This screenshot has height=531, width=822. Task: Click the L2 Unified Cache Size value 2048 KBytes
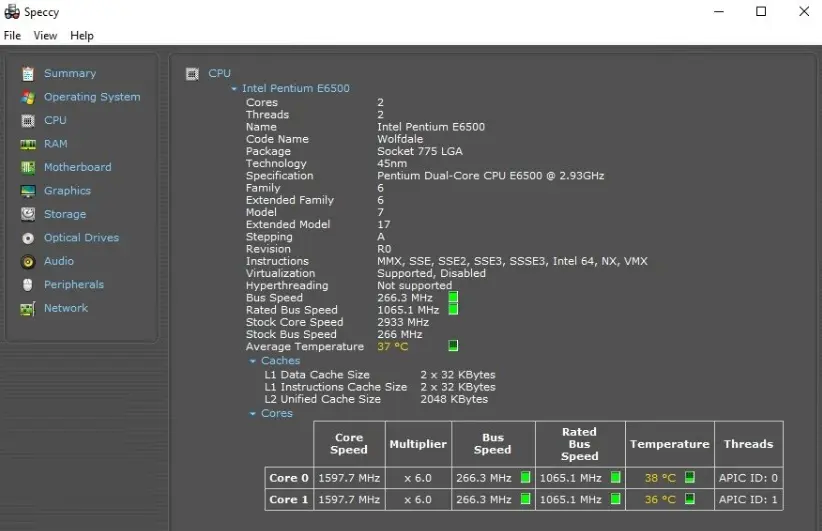(454, 399)
